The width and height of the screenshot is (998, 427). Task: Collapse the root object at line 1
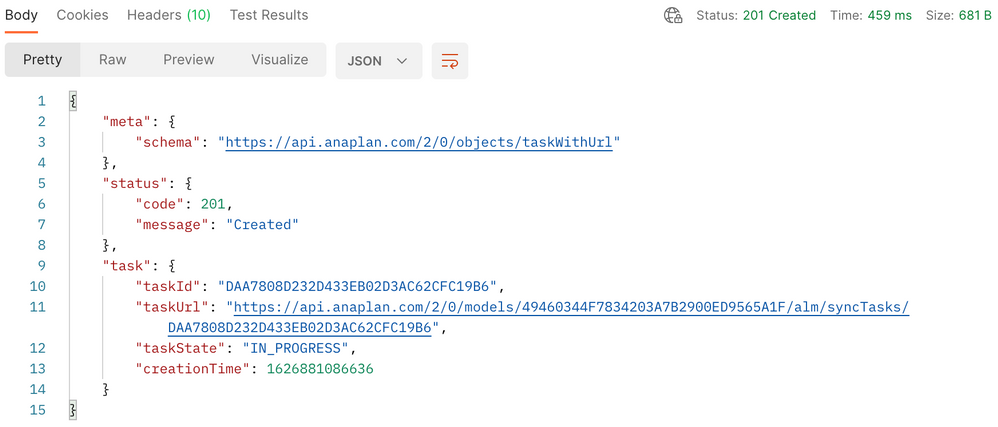point(73,101)
